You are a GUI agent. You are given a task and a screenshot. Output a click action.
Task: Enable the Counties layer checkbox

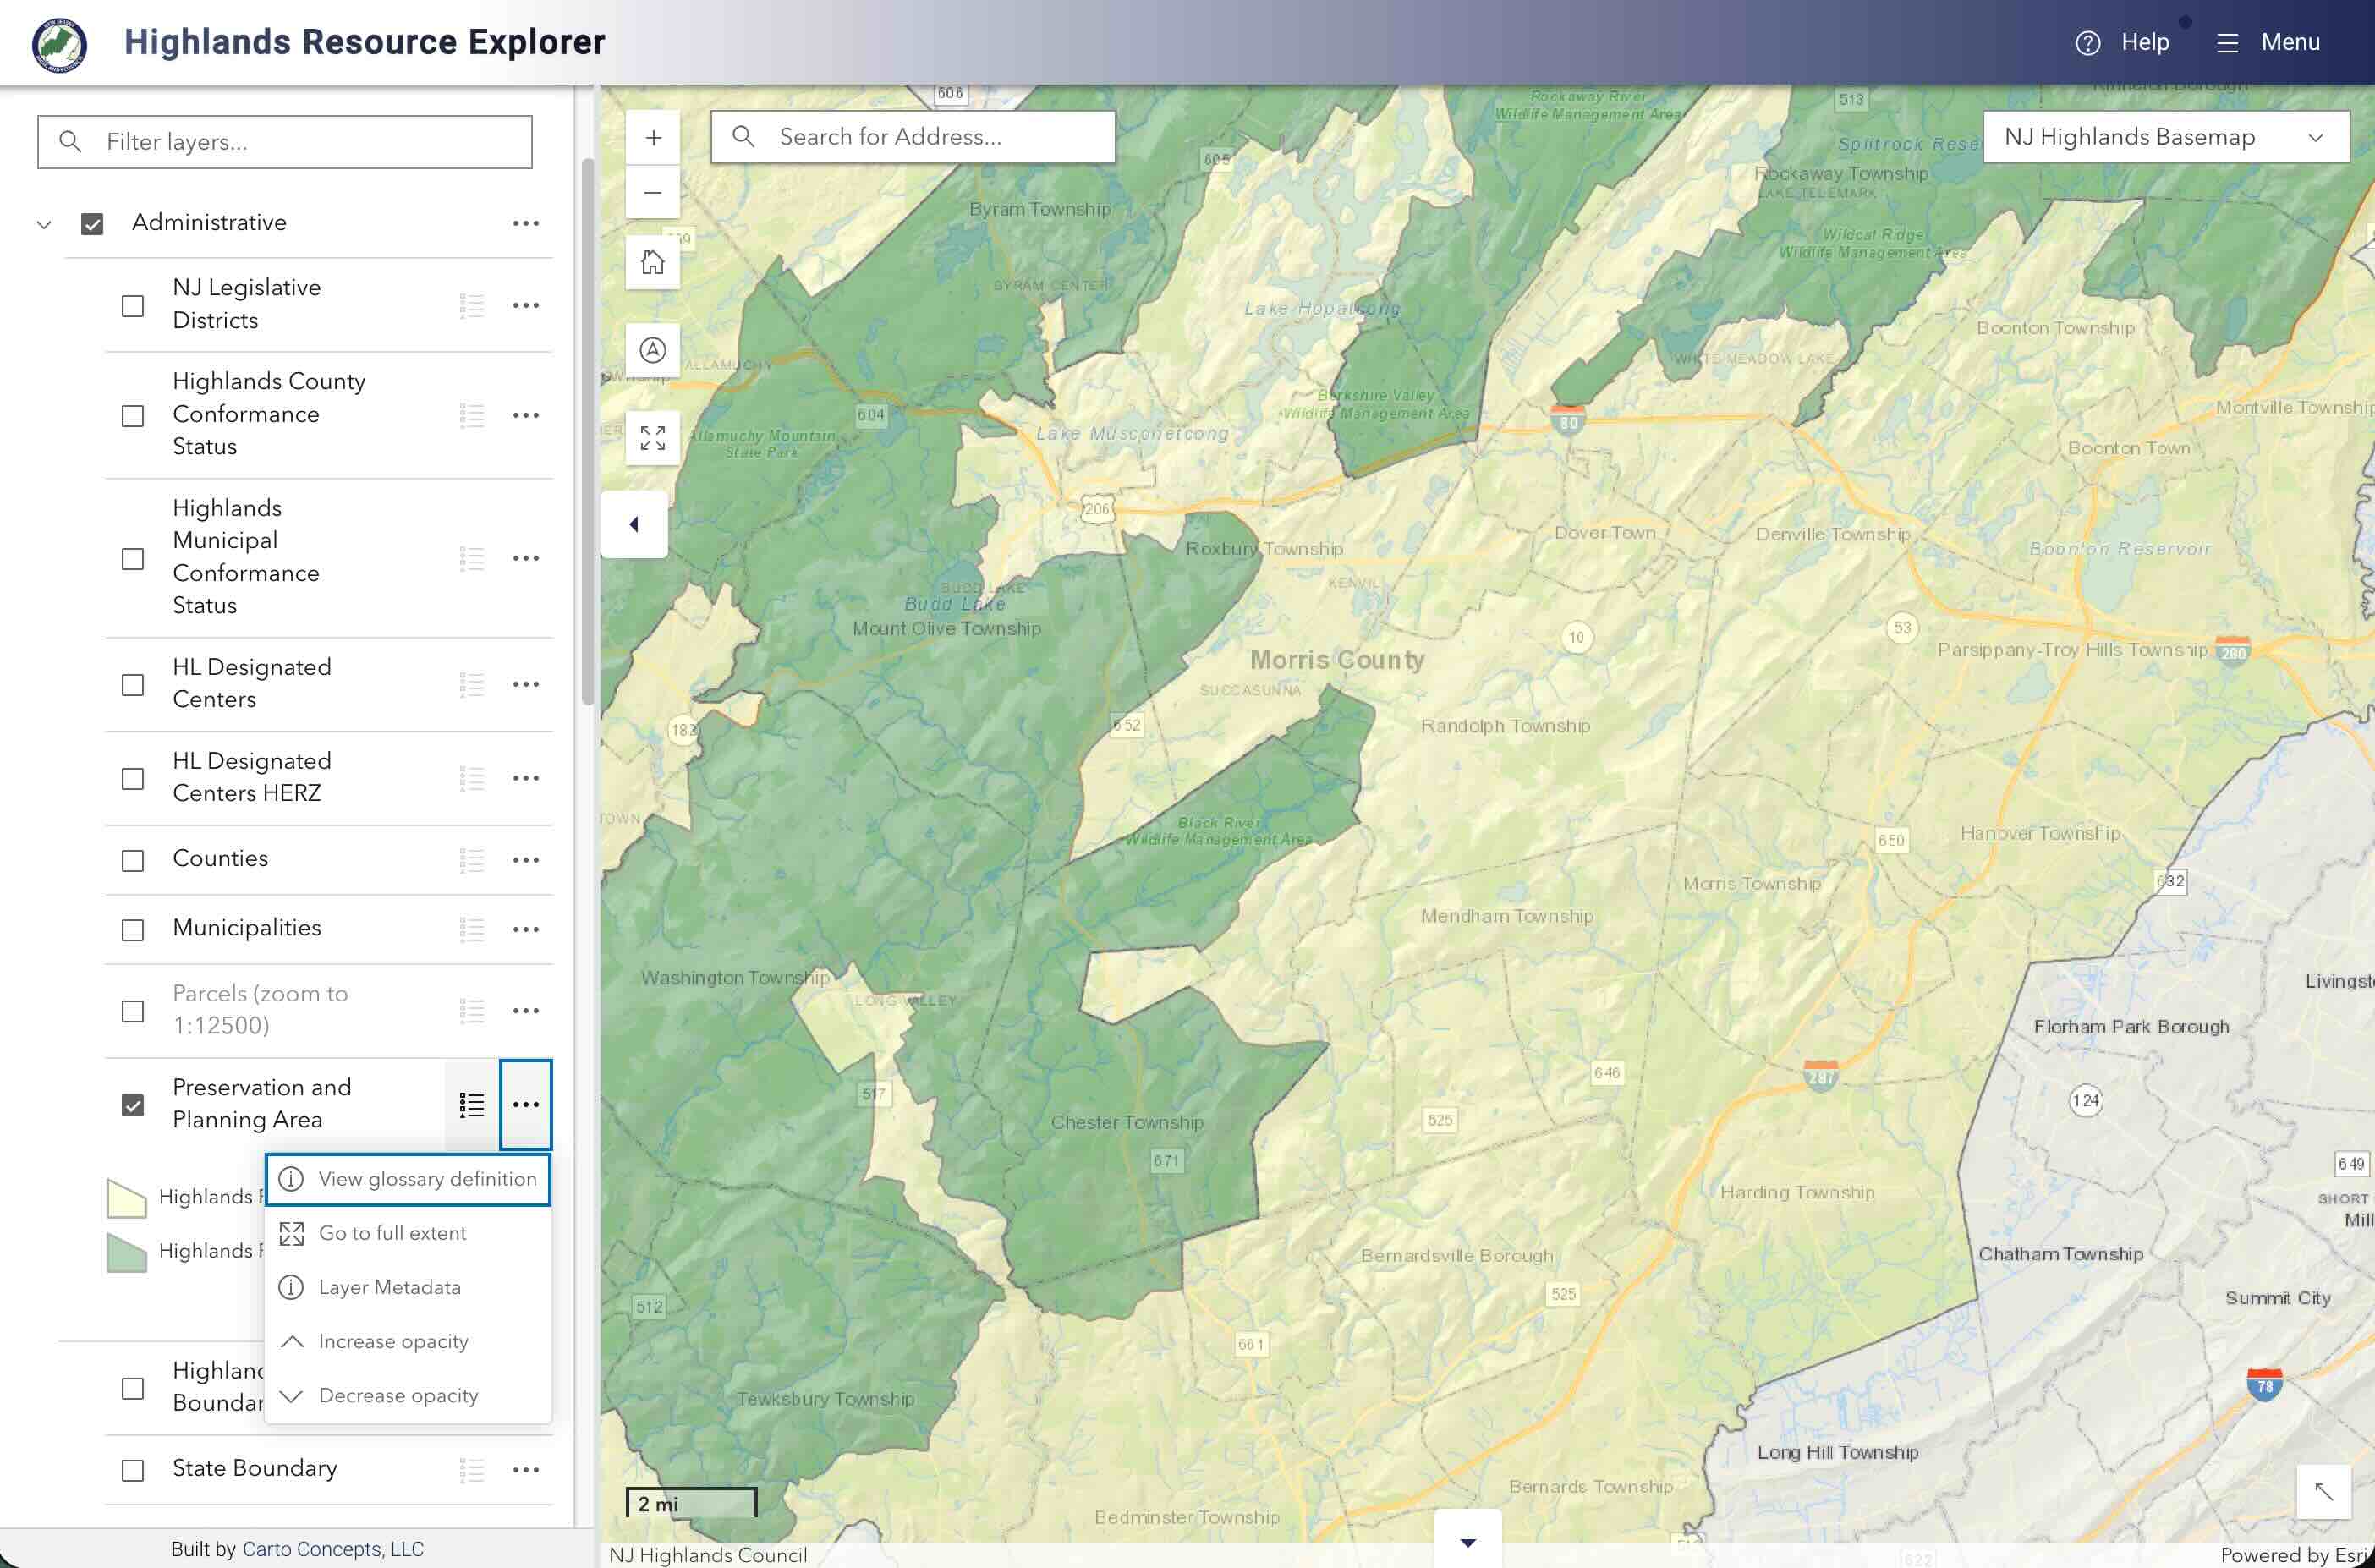click(x=133, y=860)
